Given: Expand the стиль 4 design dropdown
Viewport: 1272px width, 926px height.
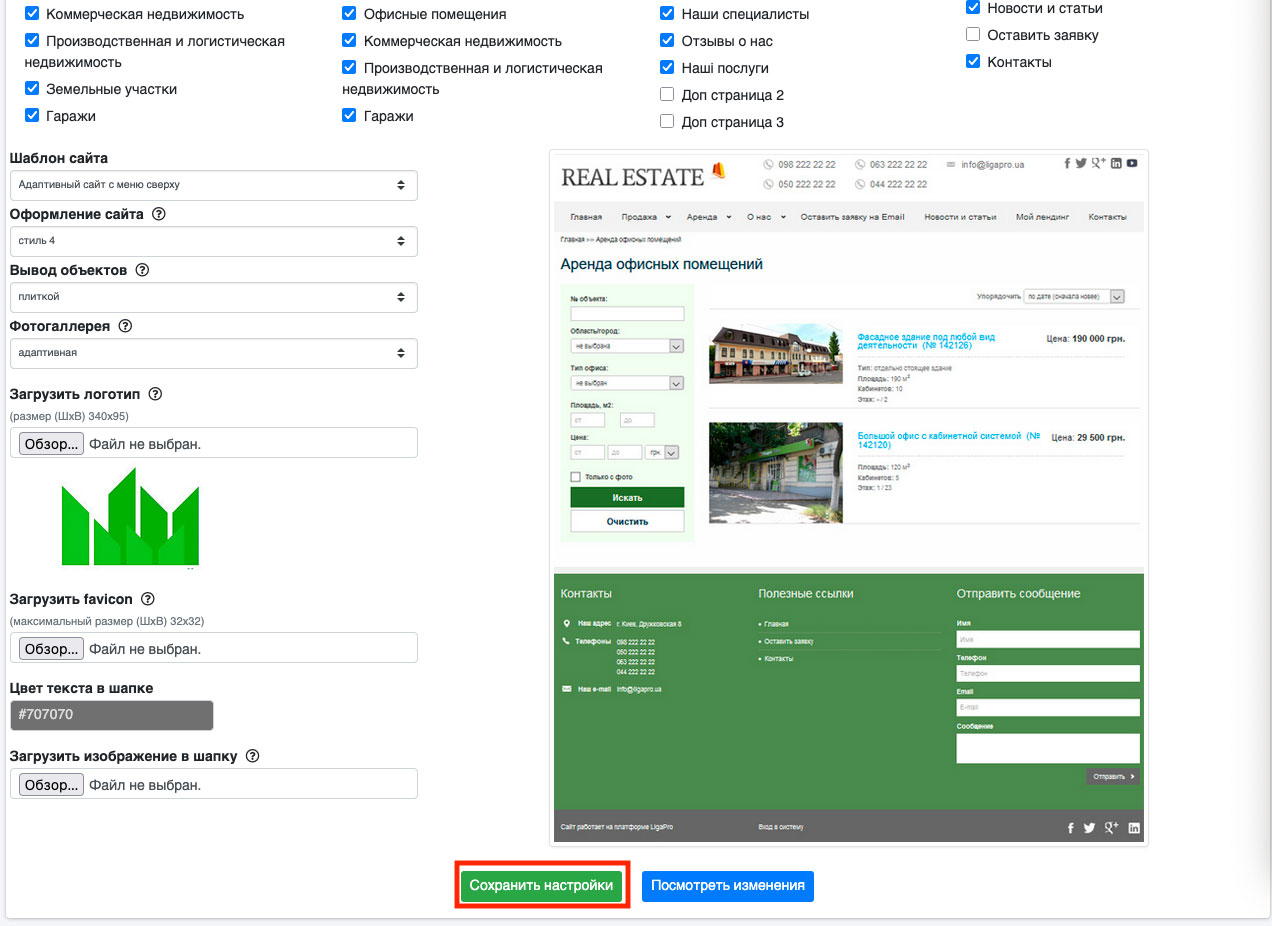Looking at the screenshot, I should pyautogui.click(x=213, y=241).
